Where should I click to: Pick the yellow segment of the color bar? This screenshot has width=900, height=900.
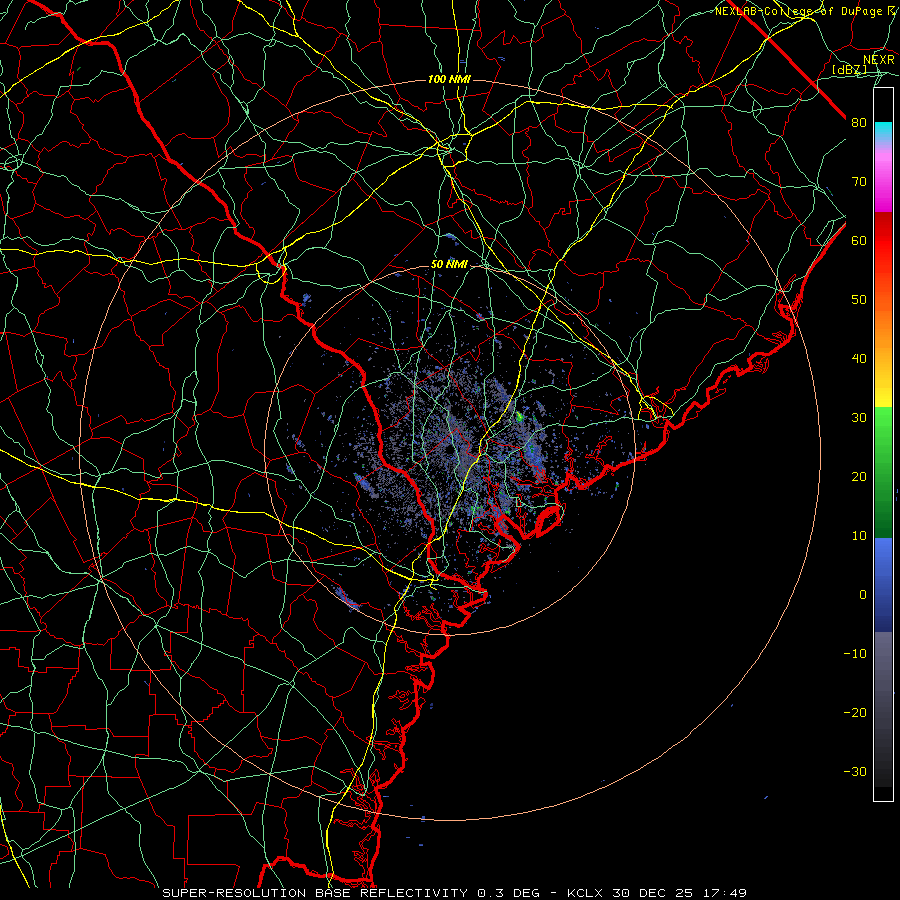[883, 393]
